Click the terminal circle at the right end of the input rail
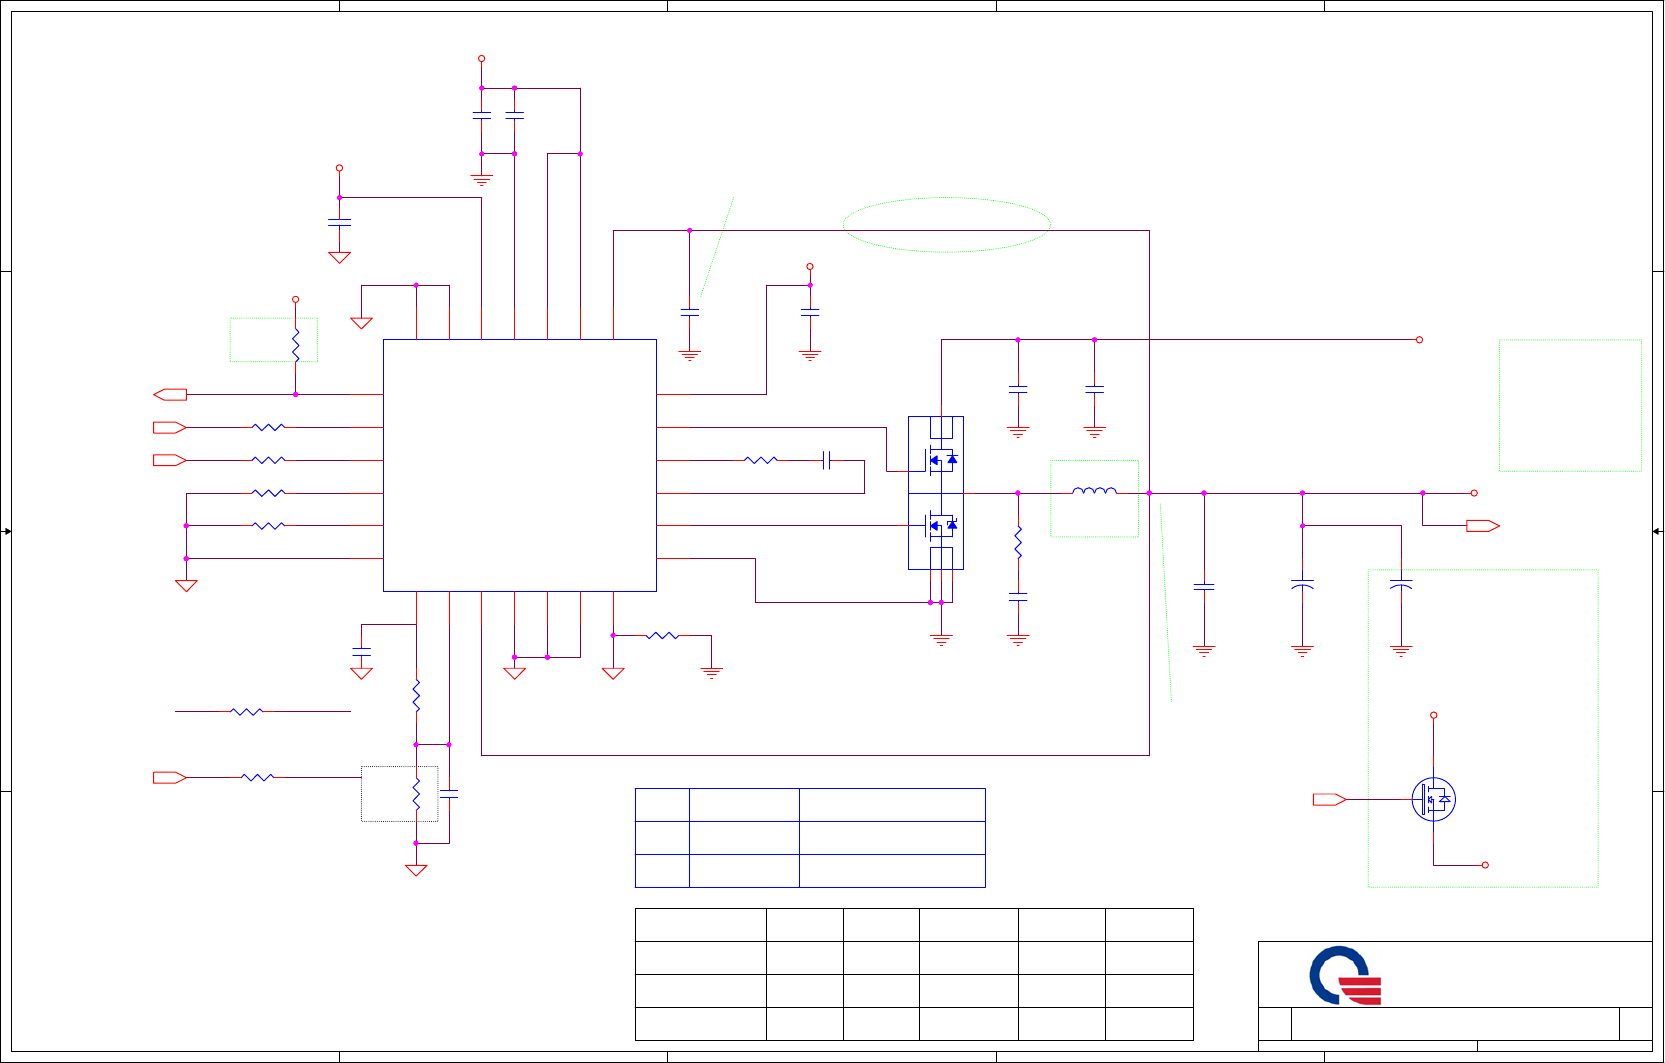The width and height of the screenshot is (1665, 1063). (x=1419, y=340)
